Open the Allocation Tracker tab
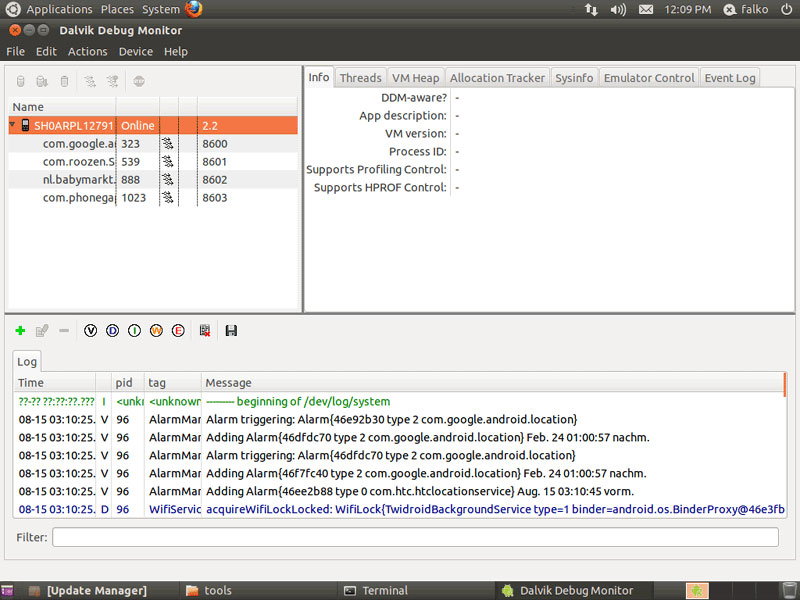The width and height of the screenshot is (800, 600). 497,78
